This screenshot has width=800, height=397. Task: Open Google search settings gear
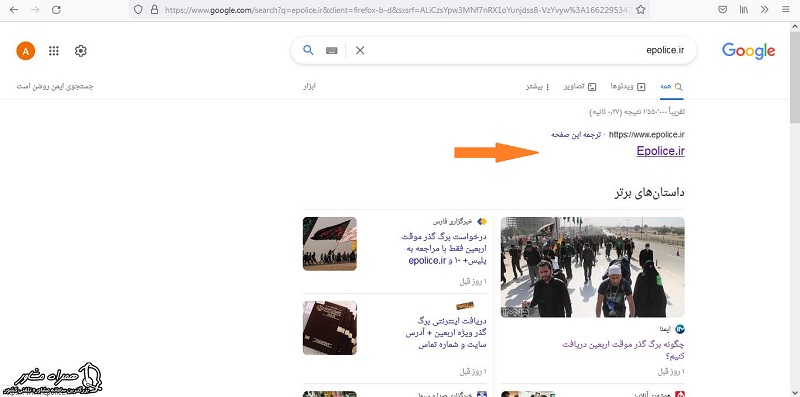81,51
